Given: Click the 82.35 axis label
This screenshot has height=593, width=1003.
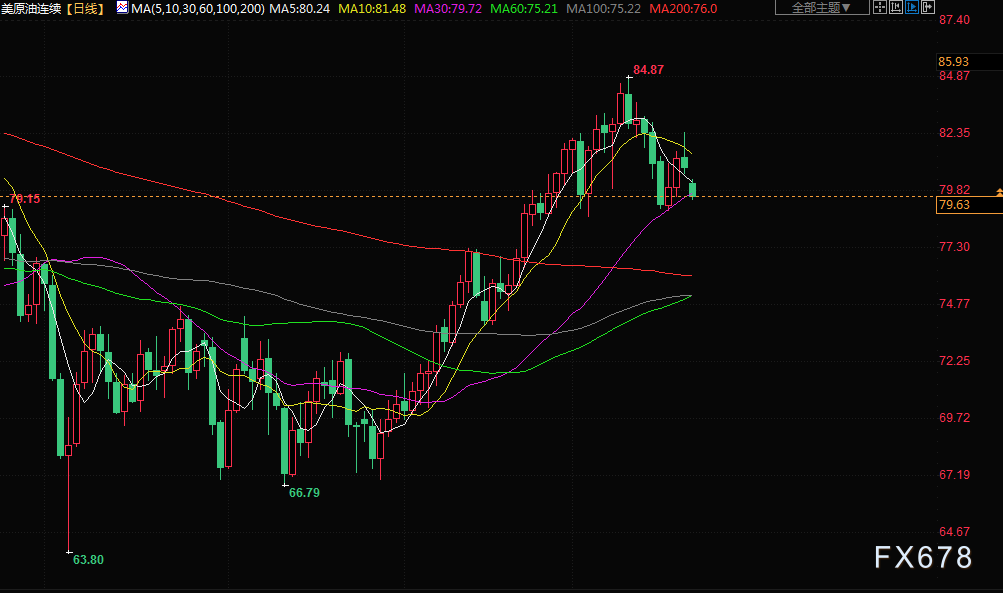Looking at the screenshot, I should (x=954, y=133).
